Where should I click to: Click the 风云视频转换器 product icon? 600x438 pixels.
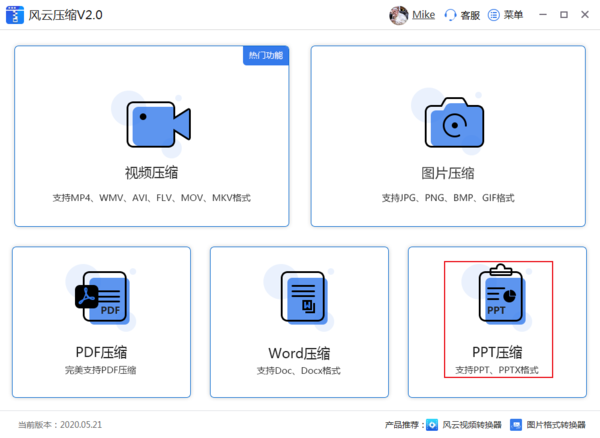[x=432, y=425]
